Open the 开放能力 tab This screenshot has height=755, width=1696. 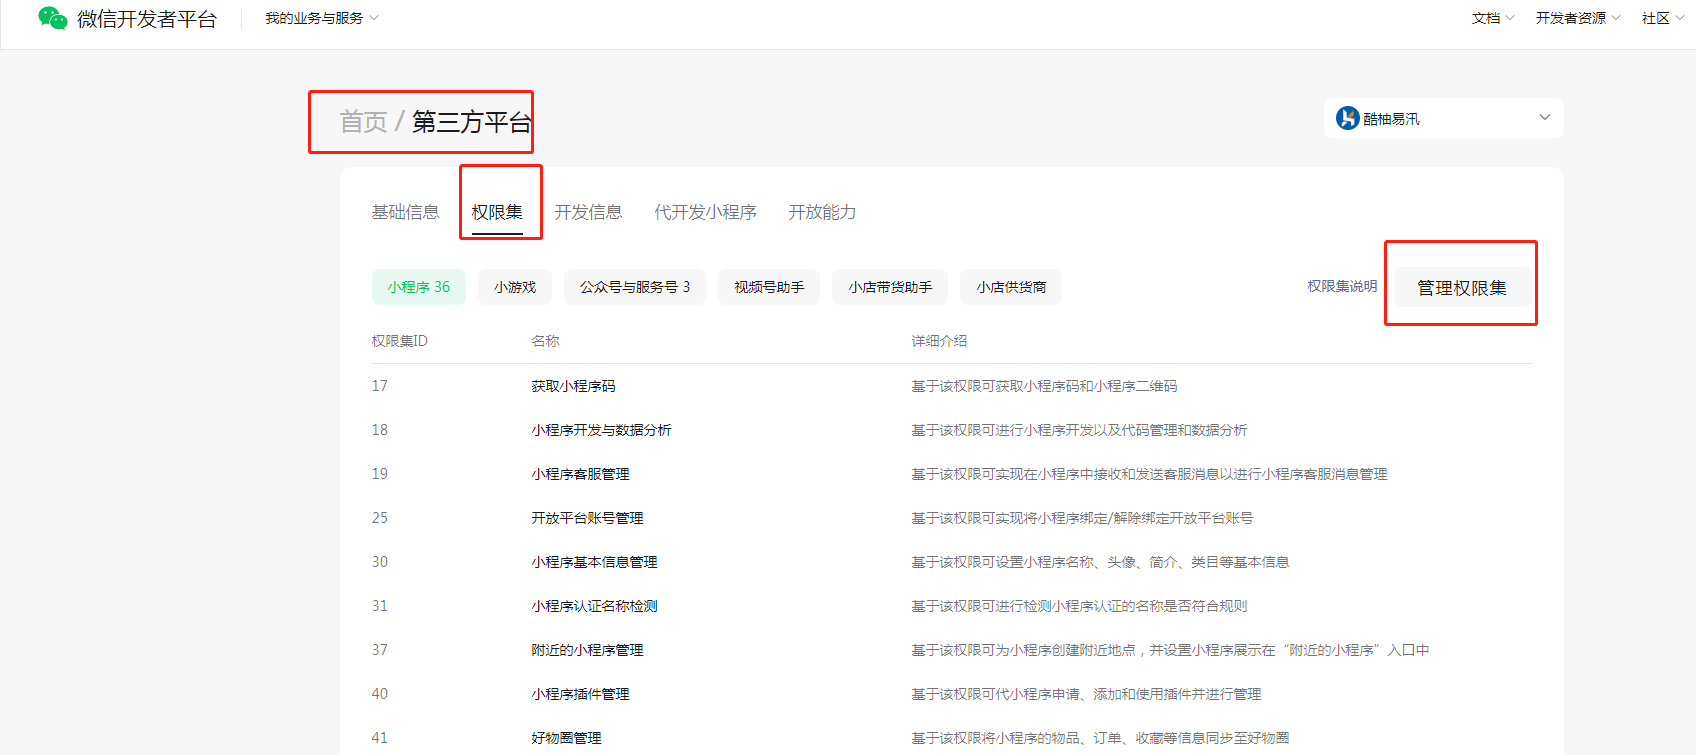tap(821, 212)
